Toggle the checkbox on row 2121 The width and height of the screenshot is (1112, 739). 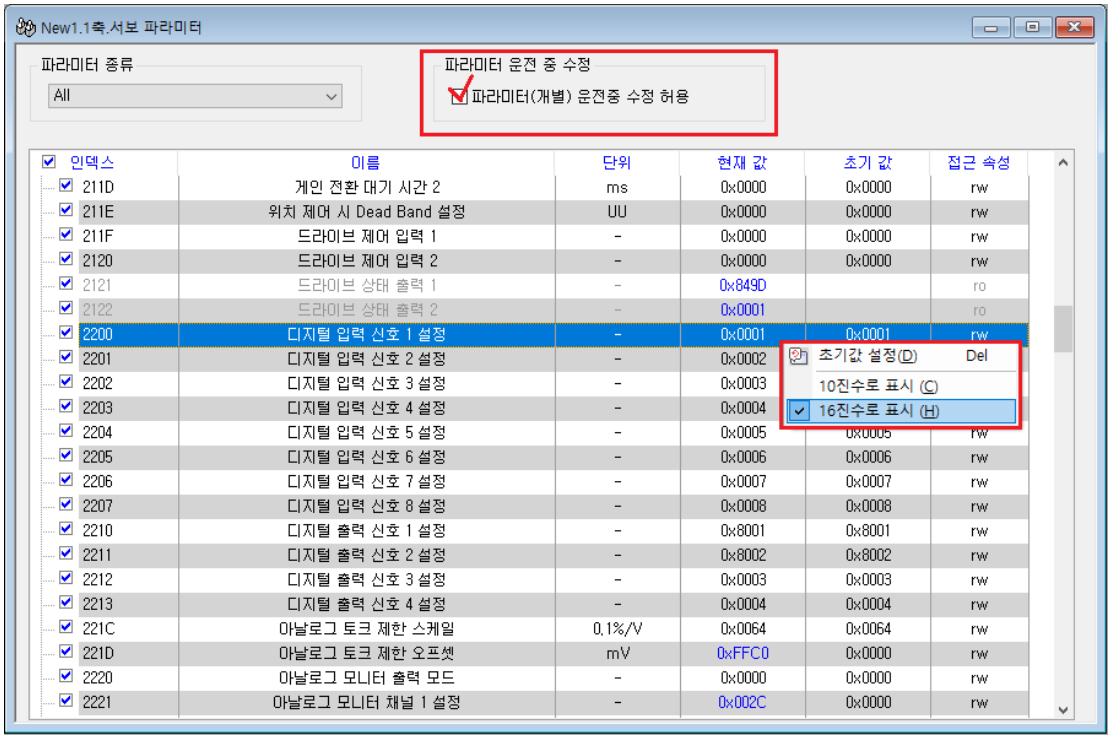click(65, 283)
